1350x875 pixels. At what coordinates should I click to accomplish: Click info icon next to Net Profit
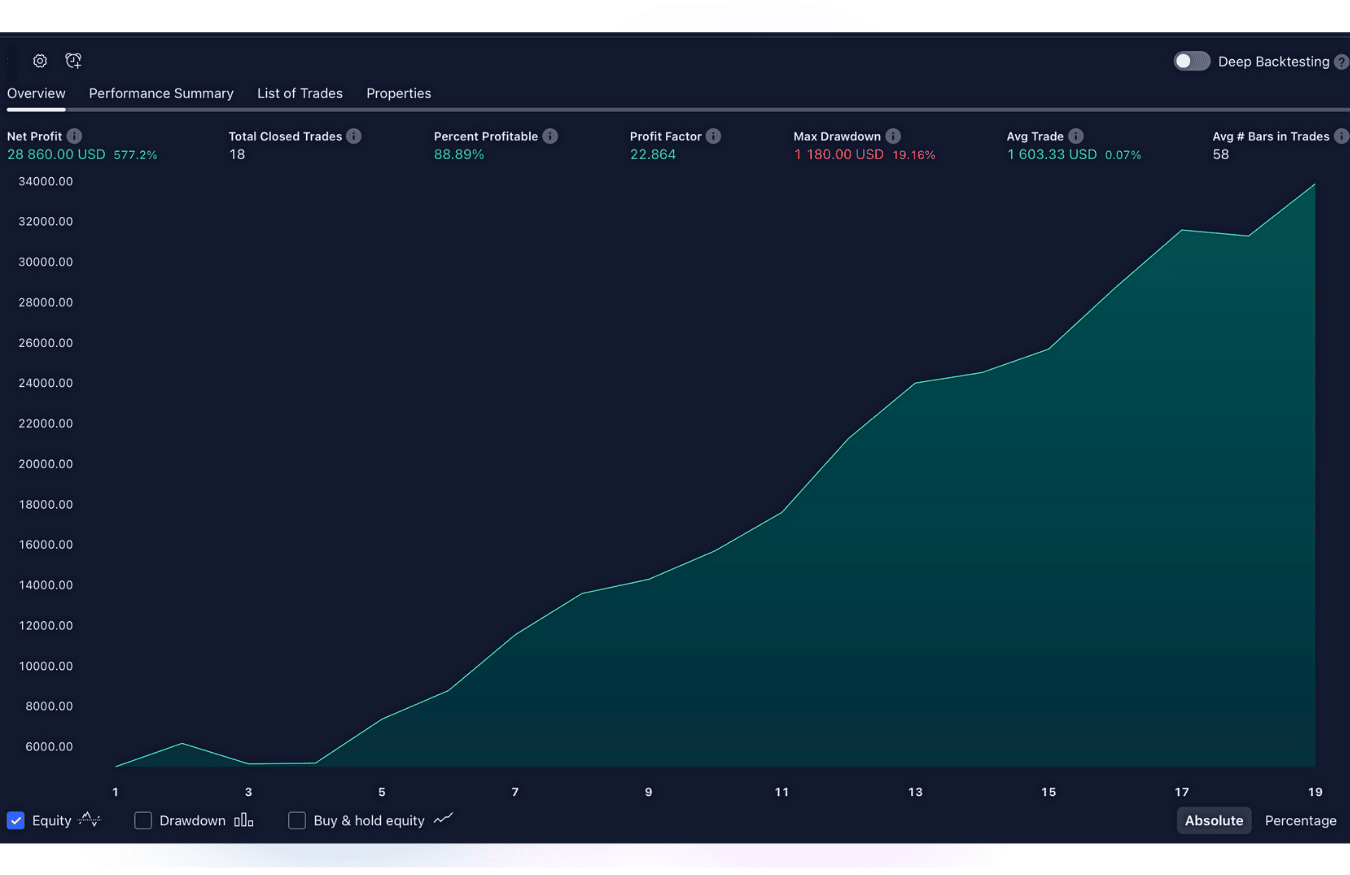[x=74, y=136]
